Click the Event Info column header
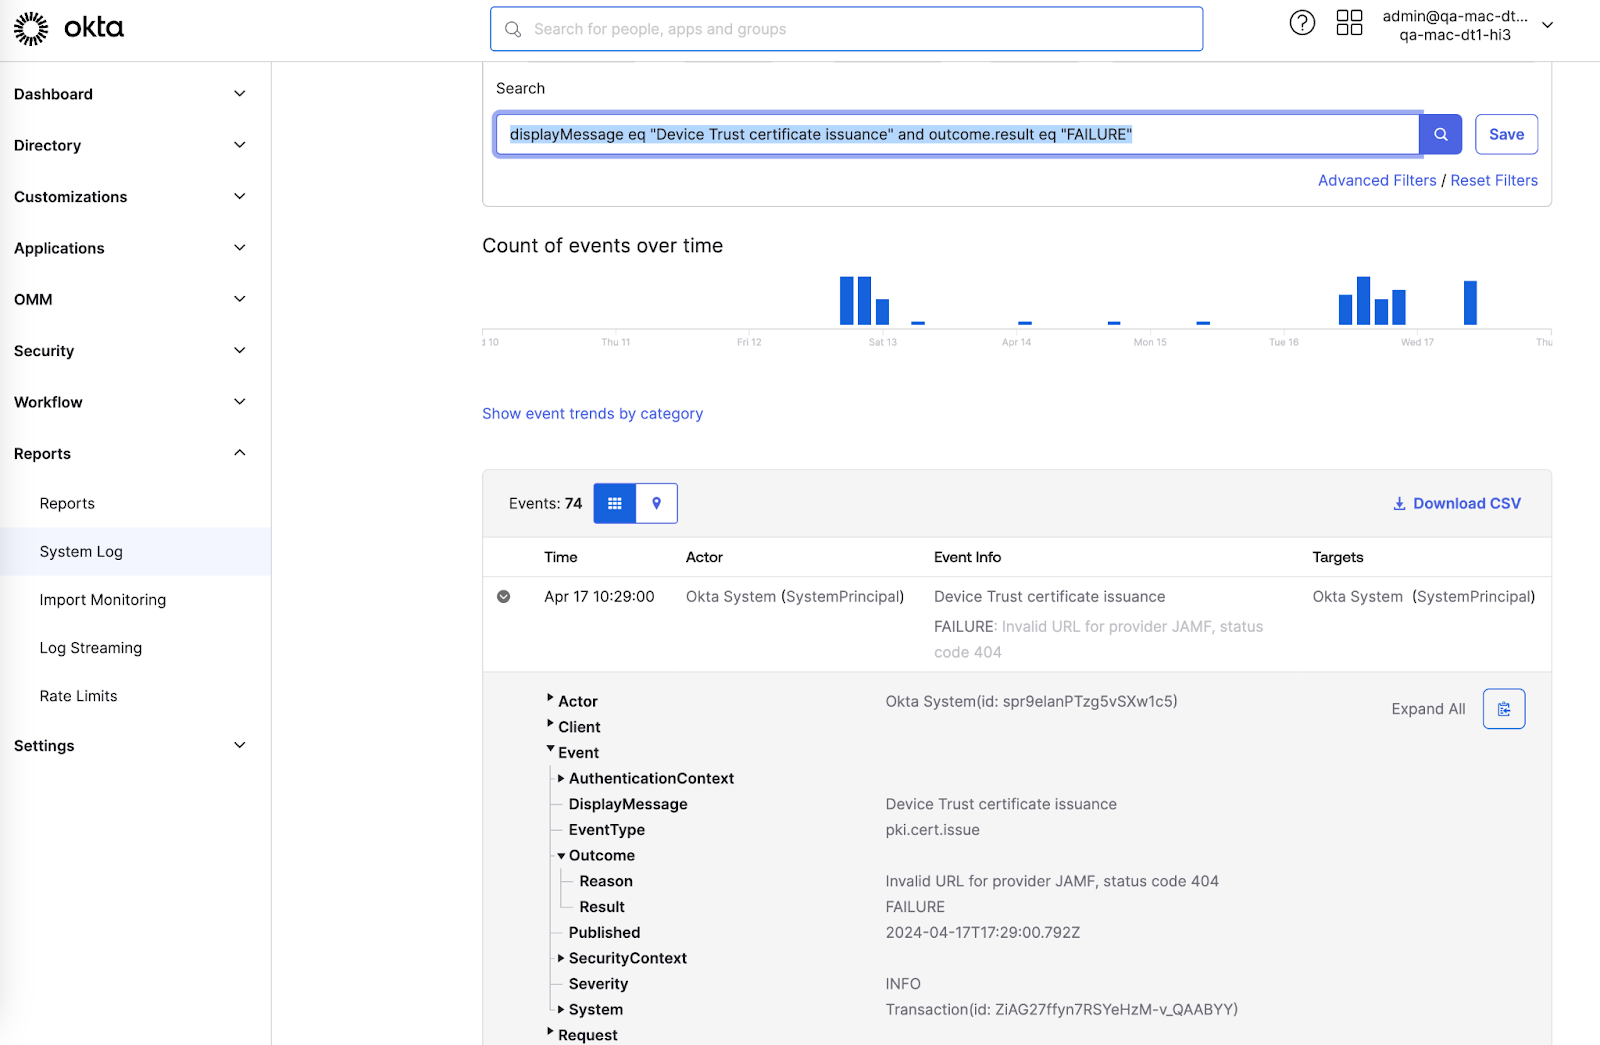 coord(967,558)
